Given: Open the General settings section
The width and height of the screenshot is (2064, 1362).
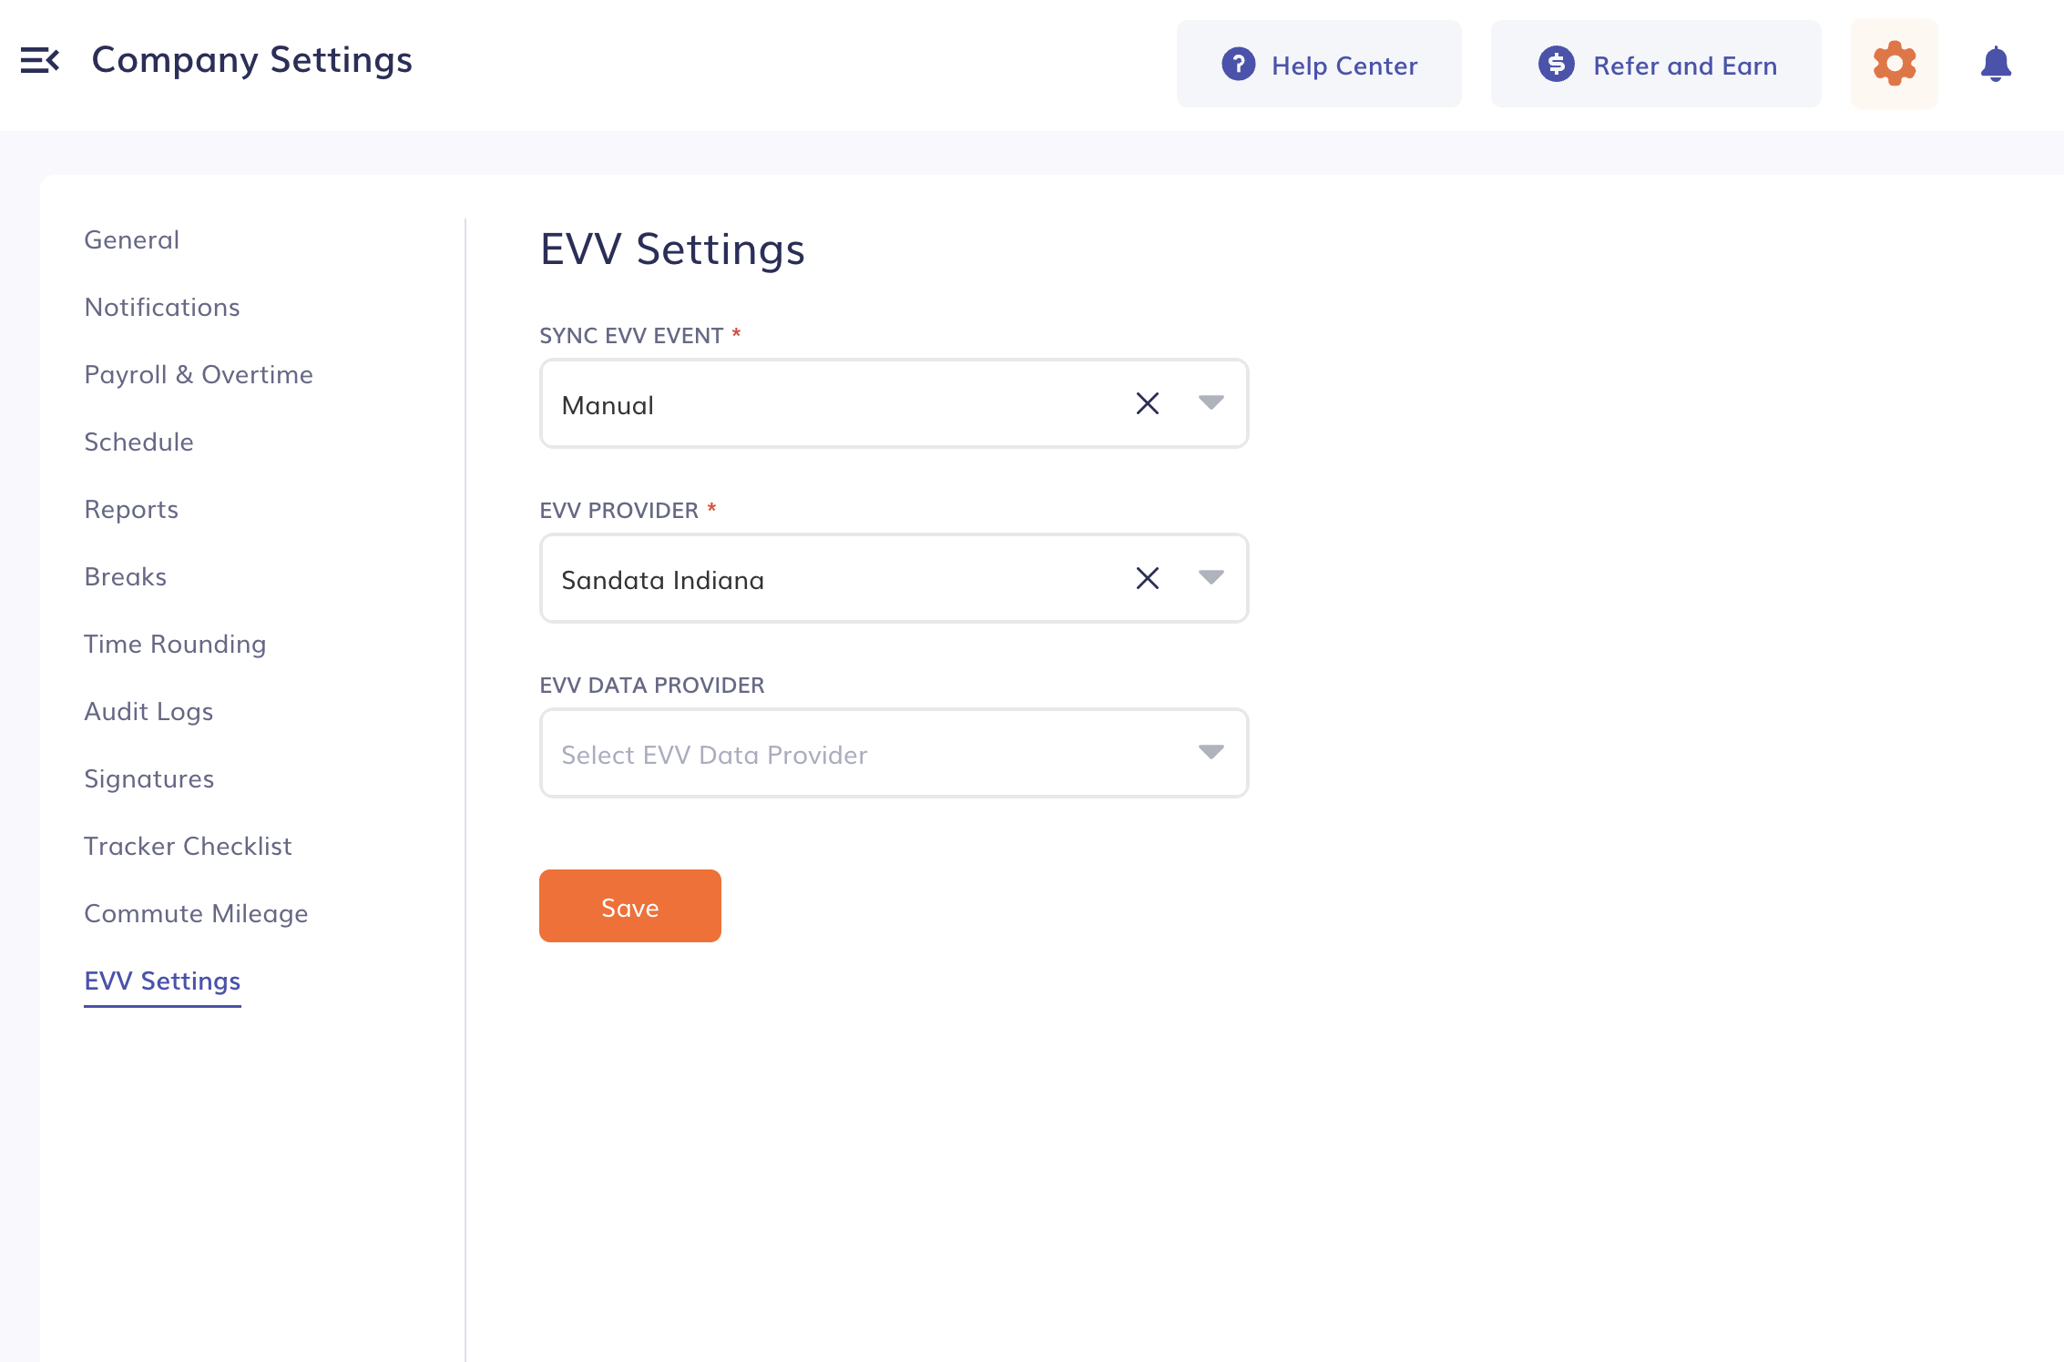Looking at the screenshot, I should tap(132, 240).
